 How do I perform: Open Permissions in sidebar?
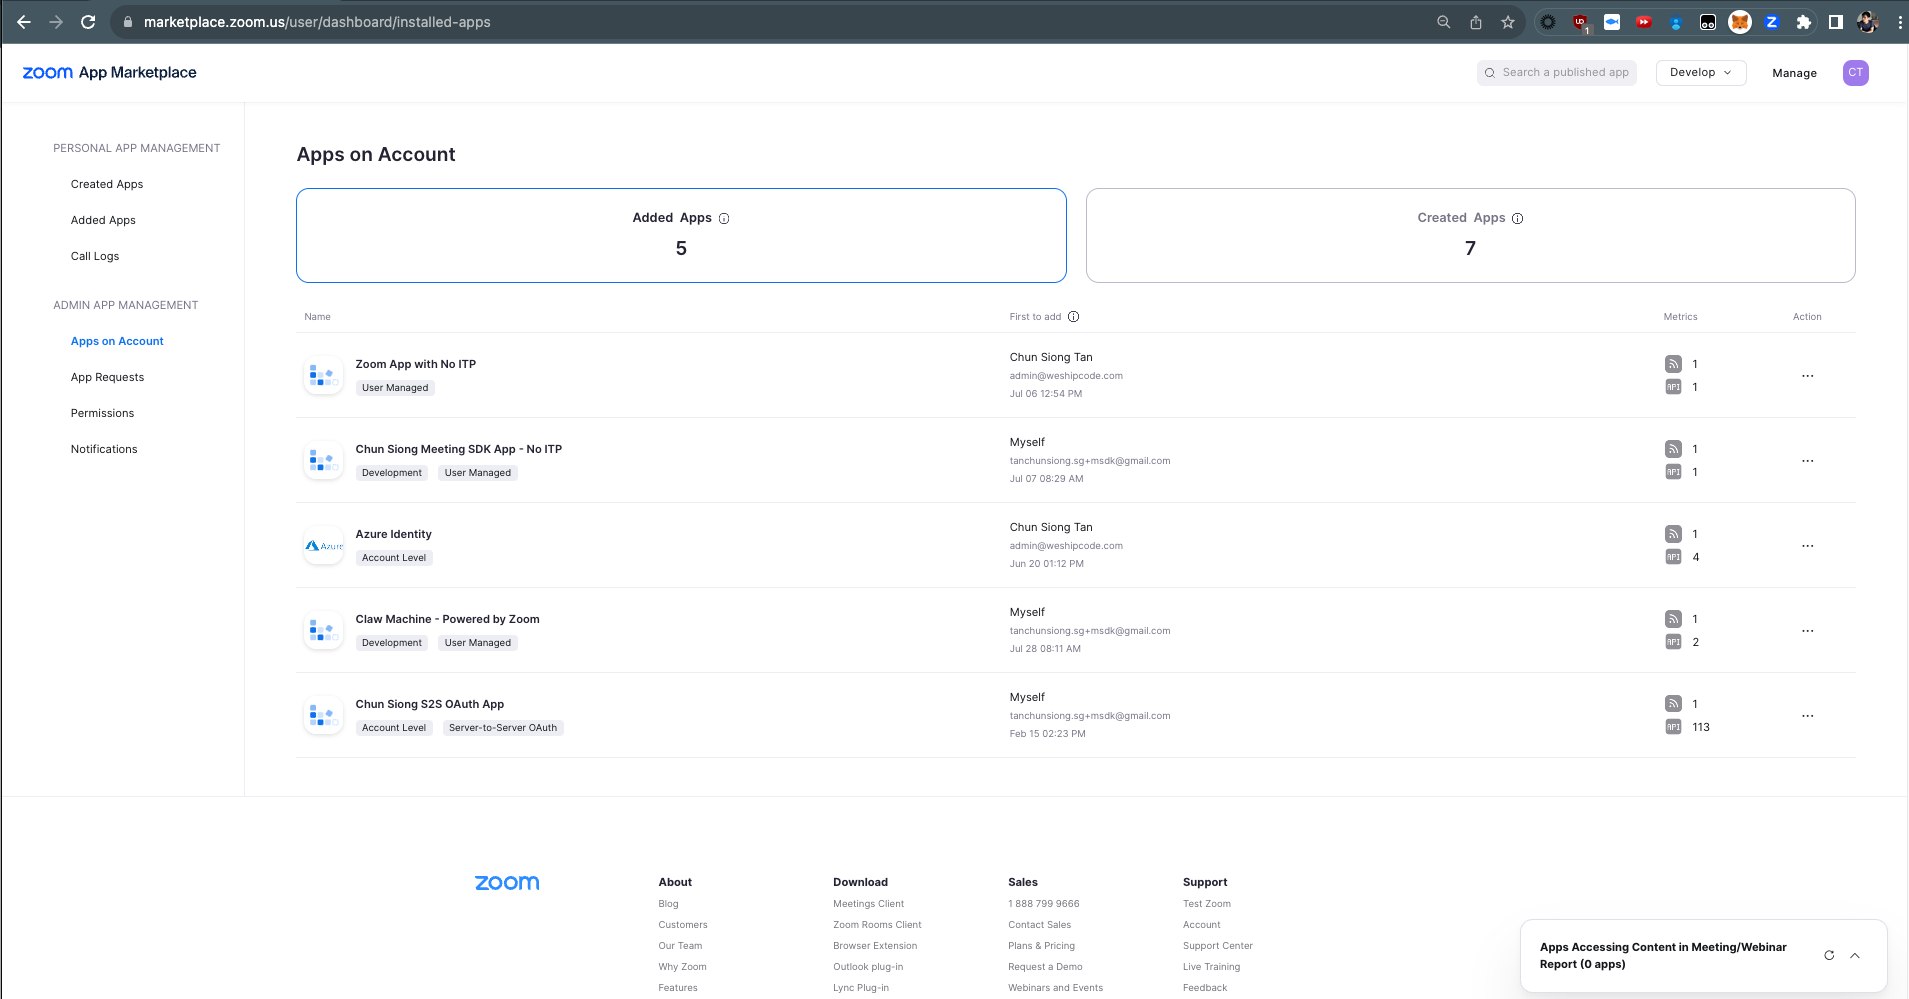[x=102, y=413]
